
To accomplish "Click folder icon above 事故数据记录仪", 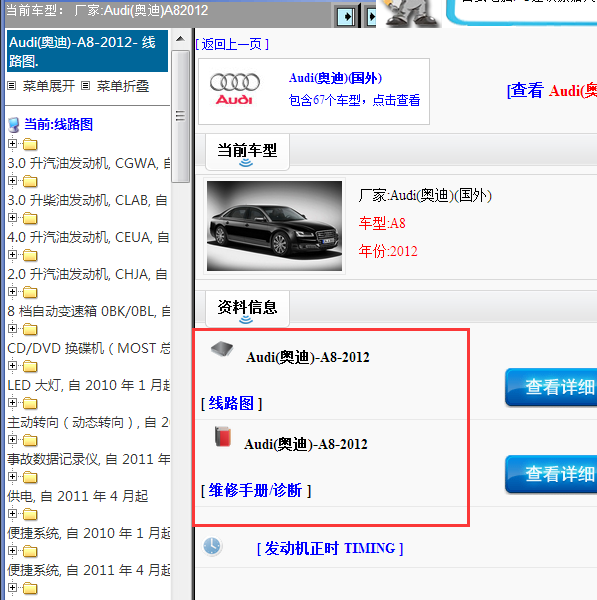I will [30, 440].
